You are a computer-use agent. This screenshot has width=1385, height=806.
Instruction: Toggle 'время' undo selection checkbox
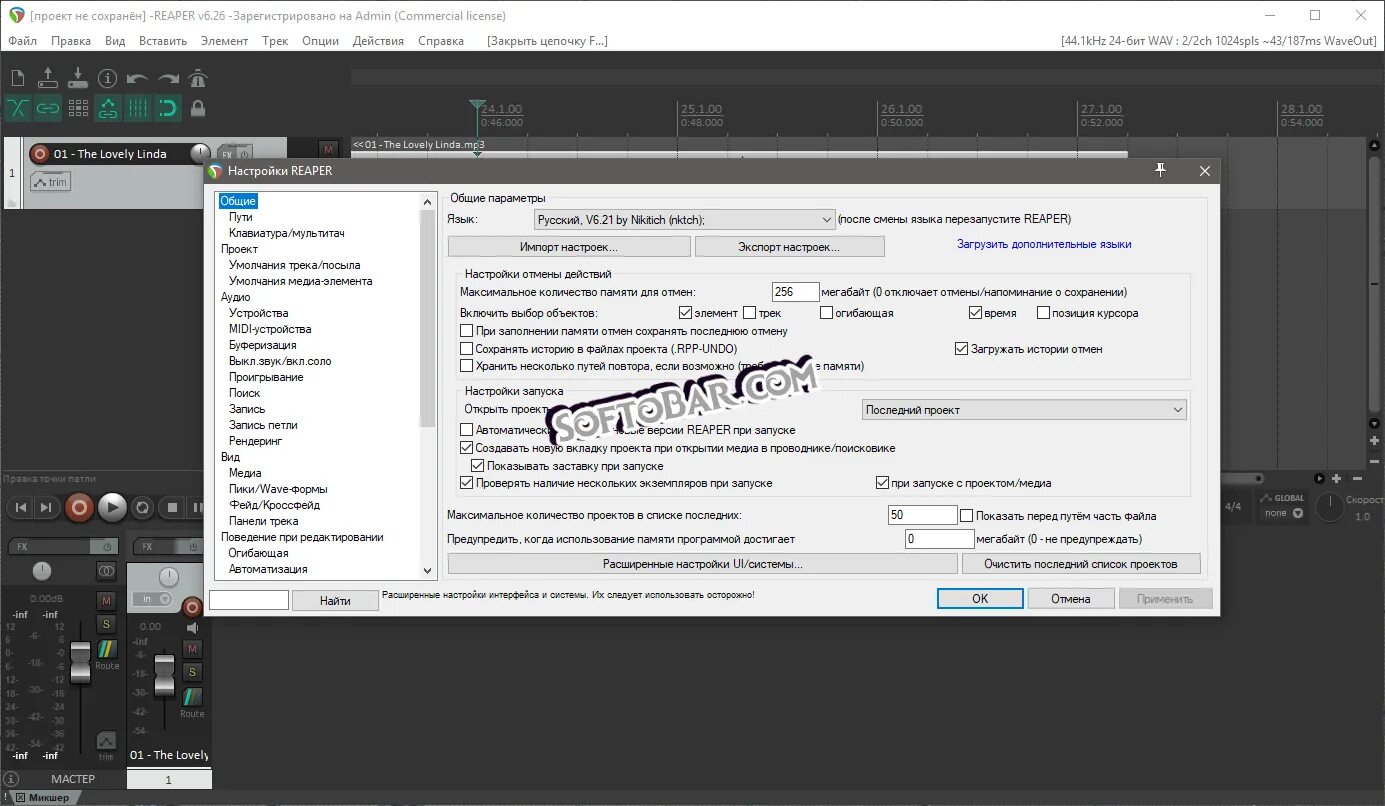point(976,313)
